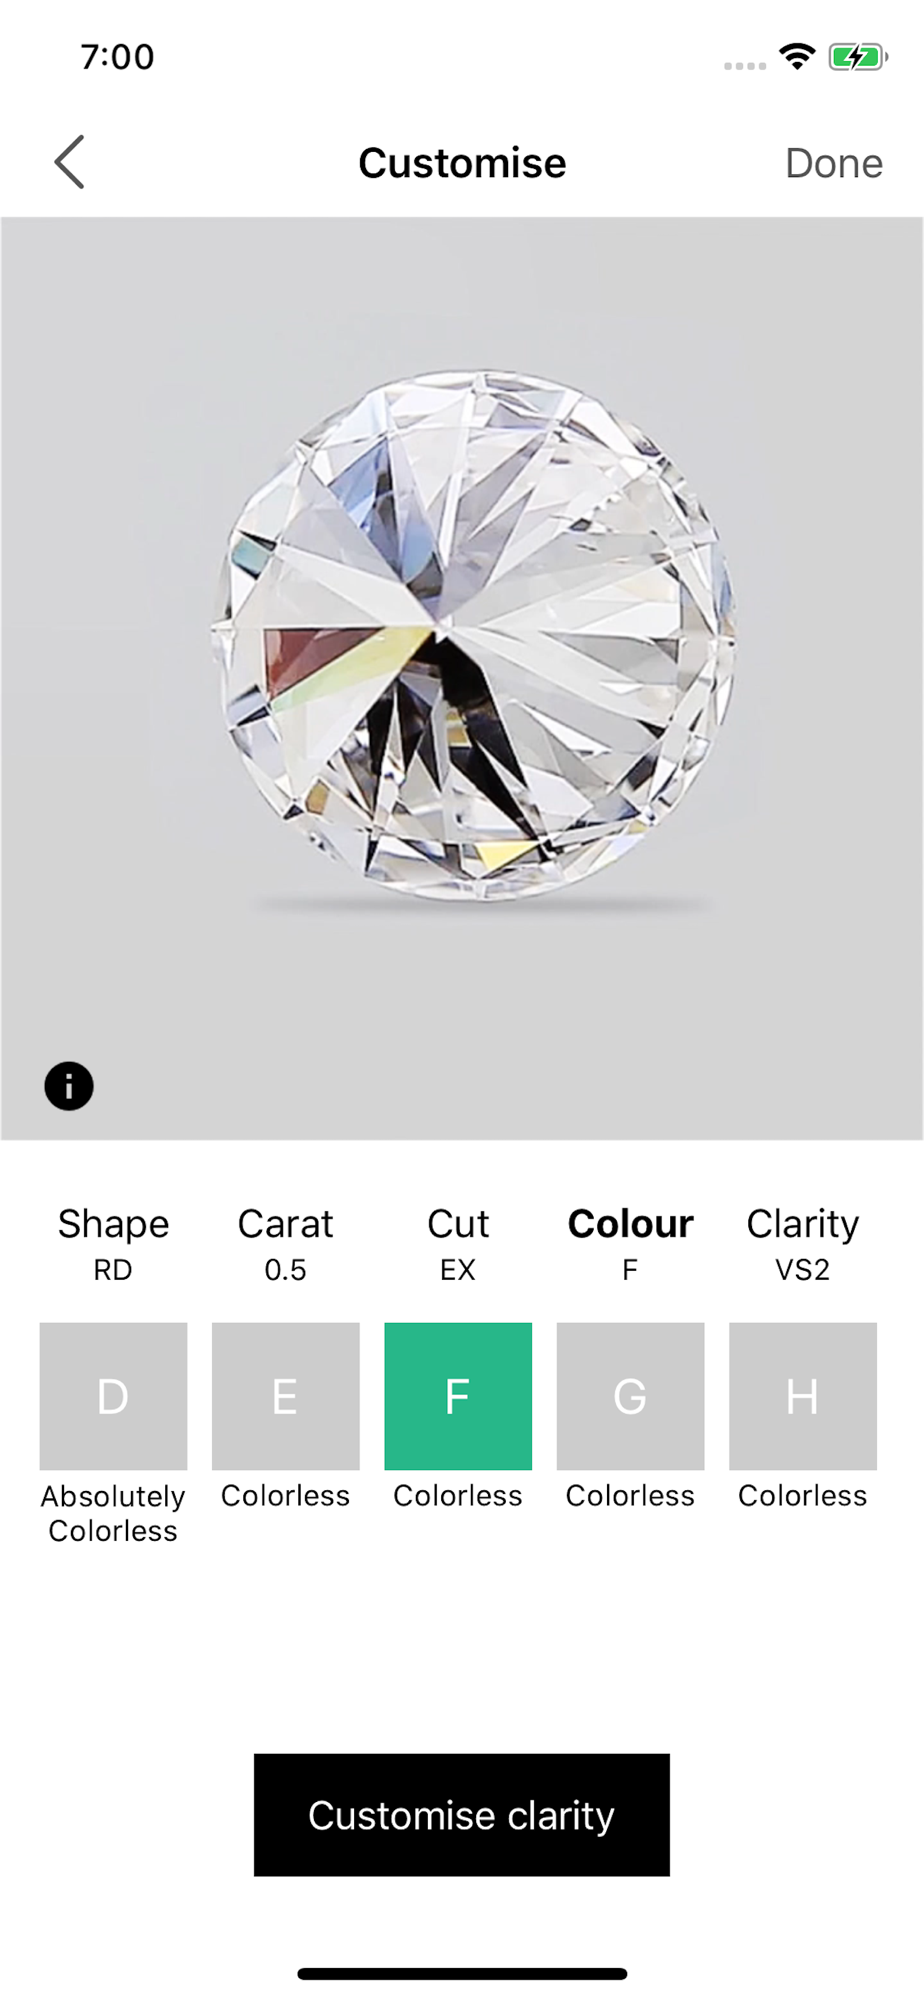Open the Carat 0.5 tab
This screenshot has height=2000, width=924.
(x=285, y=1244)
